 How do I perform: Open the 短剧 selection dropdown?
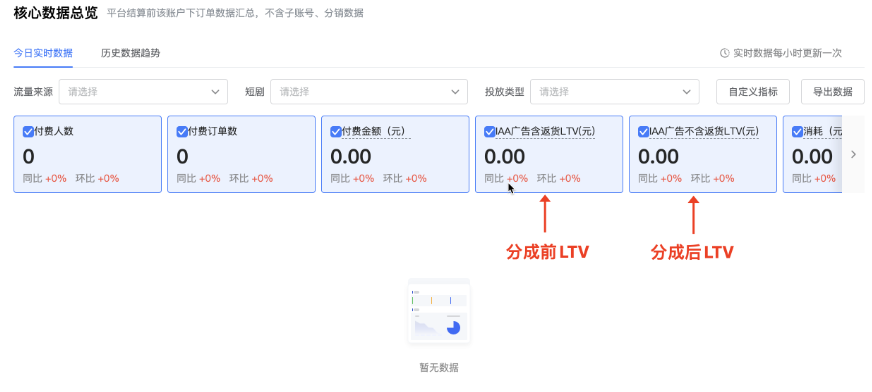(369, 92)
